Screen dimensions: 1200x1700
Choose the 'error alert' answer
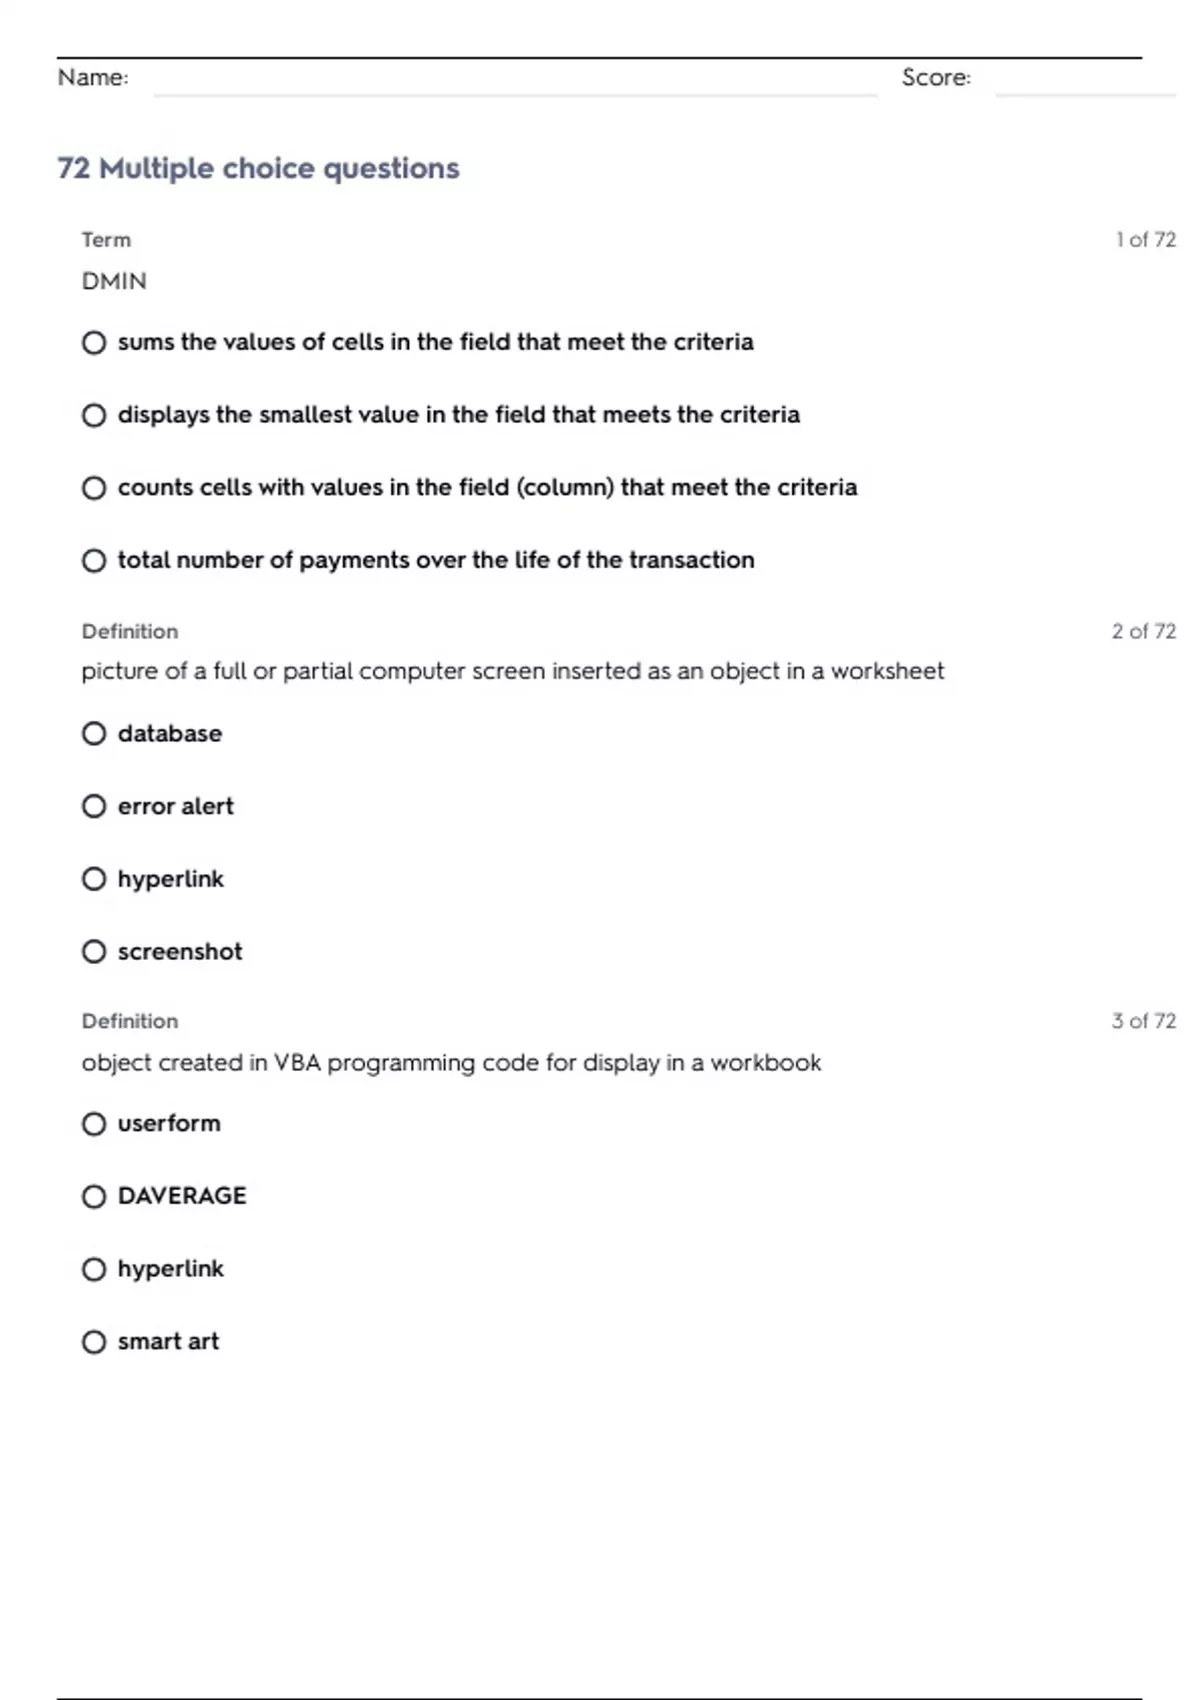click(94, 806)
